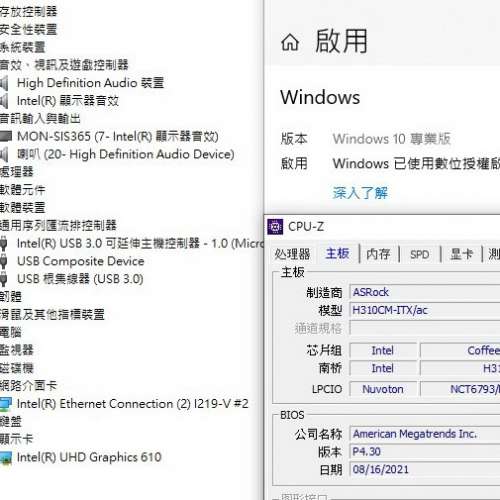
Task: Click display adapter icon of Intel(R) UHD Graphics 610
Action: (6, 458)
